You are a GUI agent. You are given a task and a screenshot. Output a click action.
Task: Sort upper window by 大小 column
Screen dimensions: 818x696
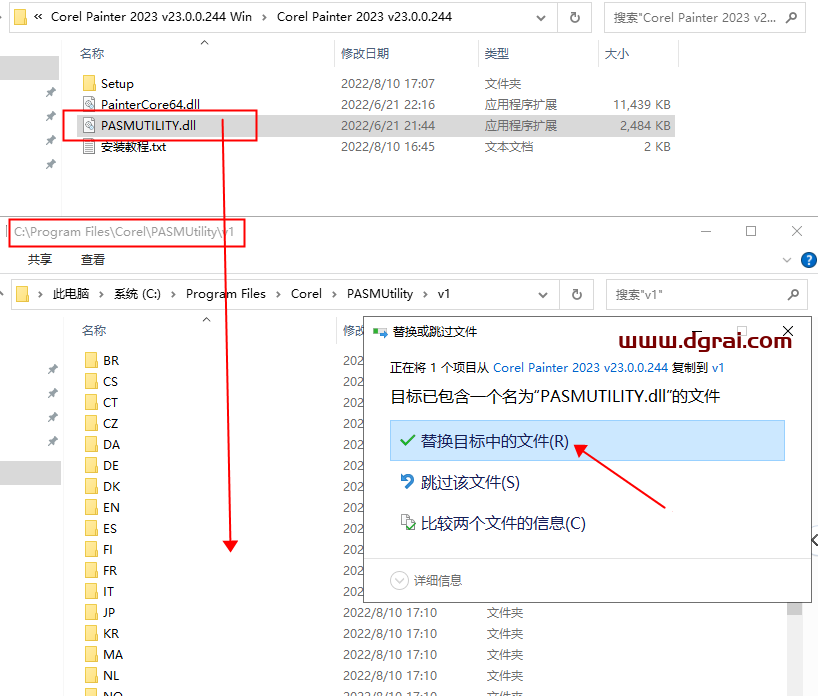pos(617,53)
